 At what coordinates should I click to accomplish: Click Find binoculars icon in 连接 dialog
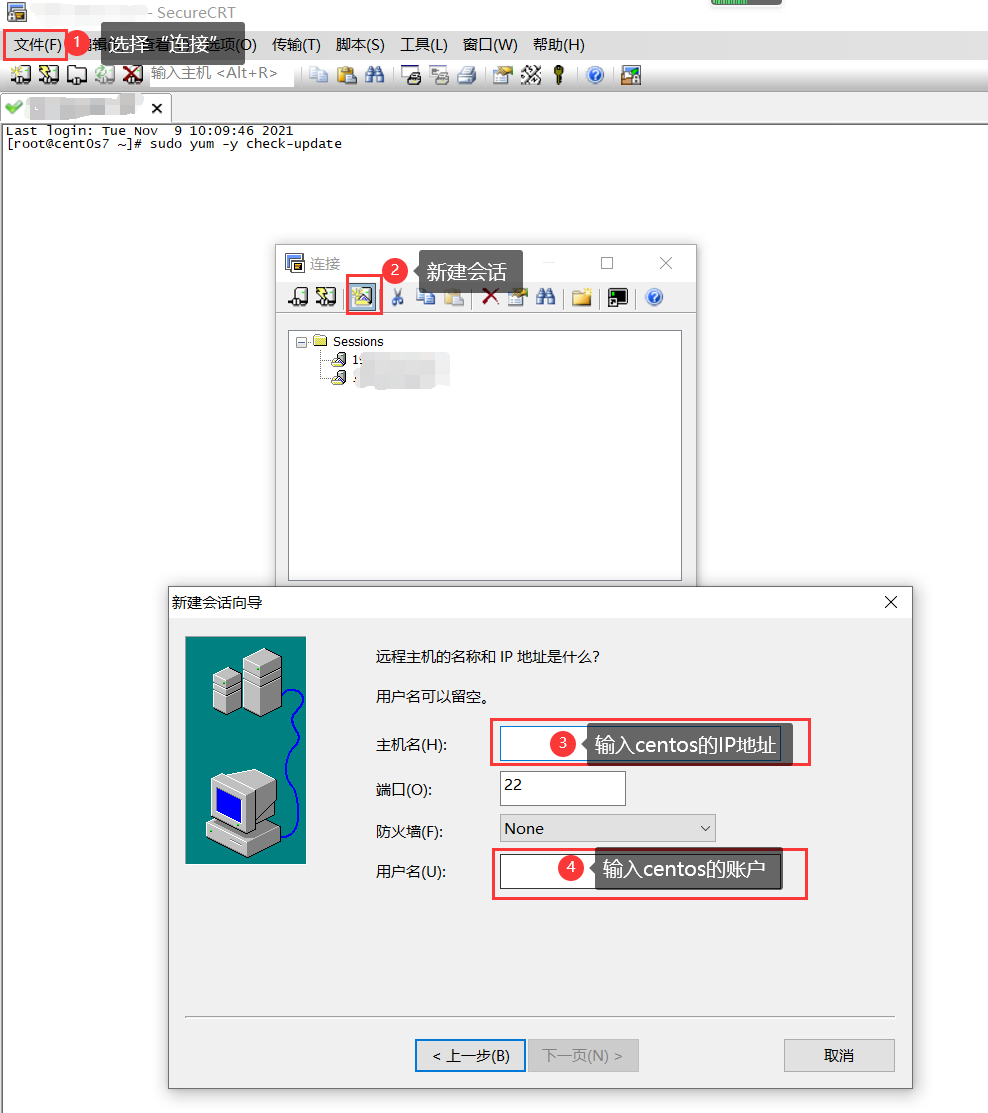[545, 297]
